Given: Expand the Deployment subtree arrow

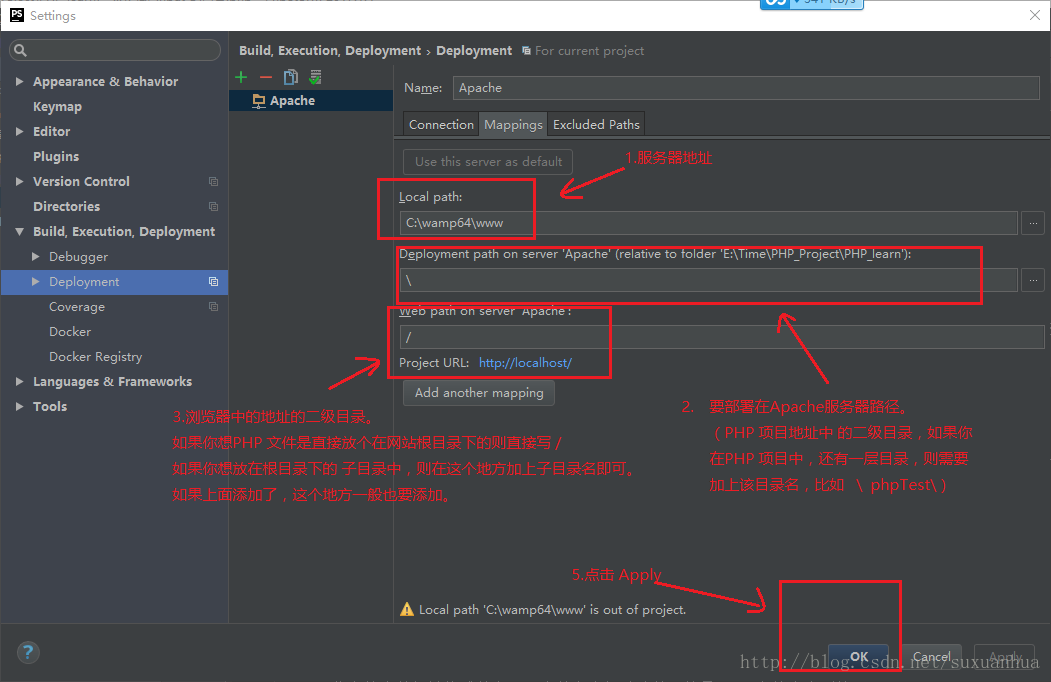Looking at the screenshot, I should (x=36, y=282).
